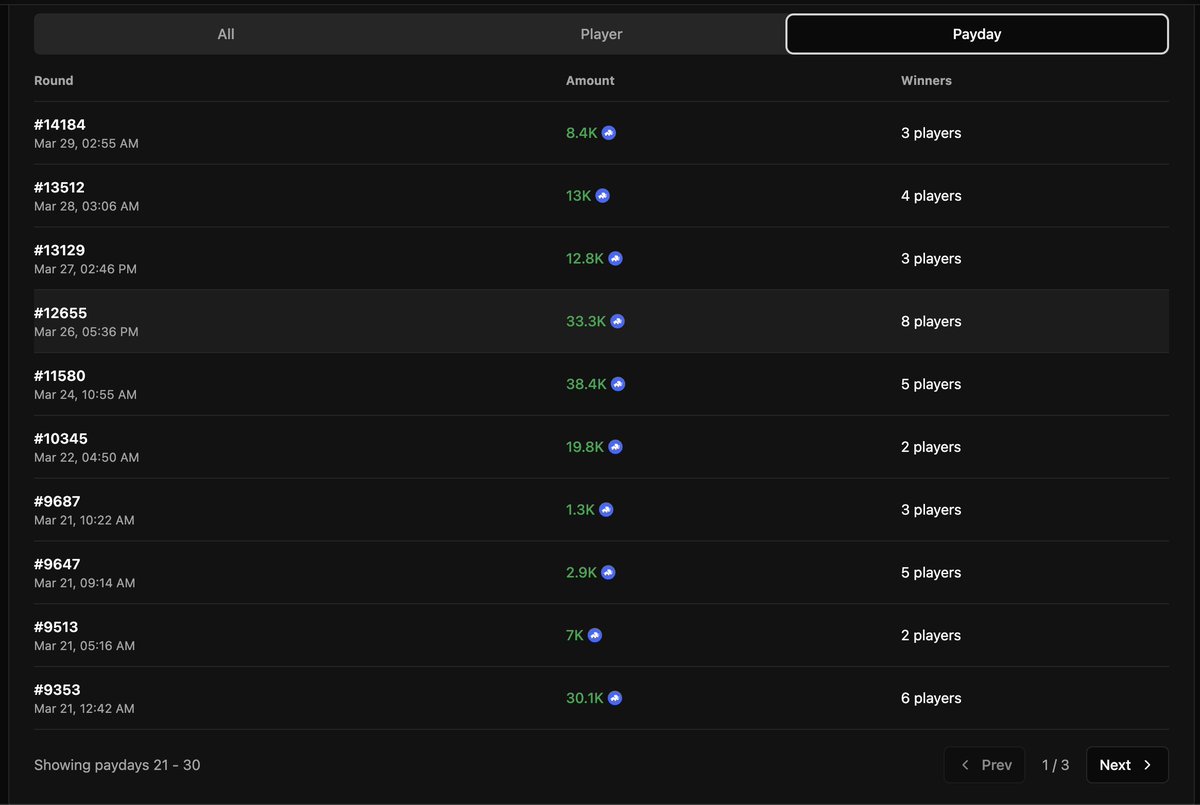
Task: Click the Prev page button
Action: [985, 765]
